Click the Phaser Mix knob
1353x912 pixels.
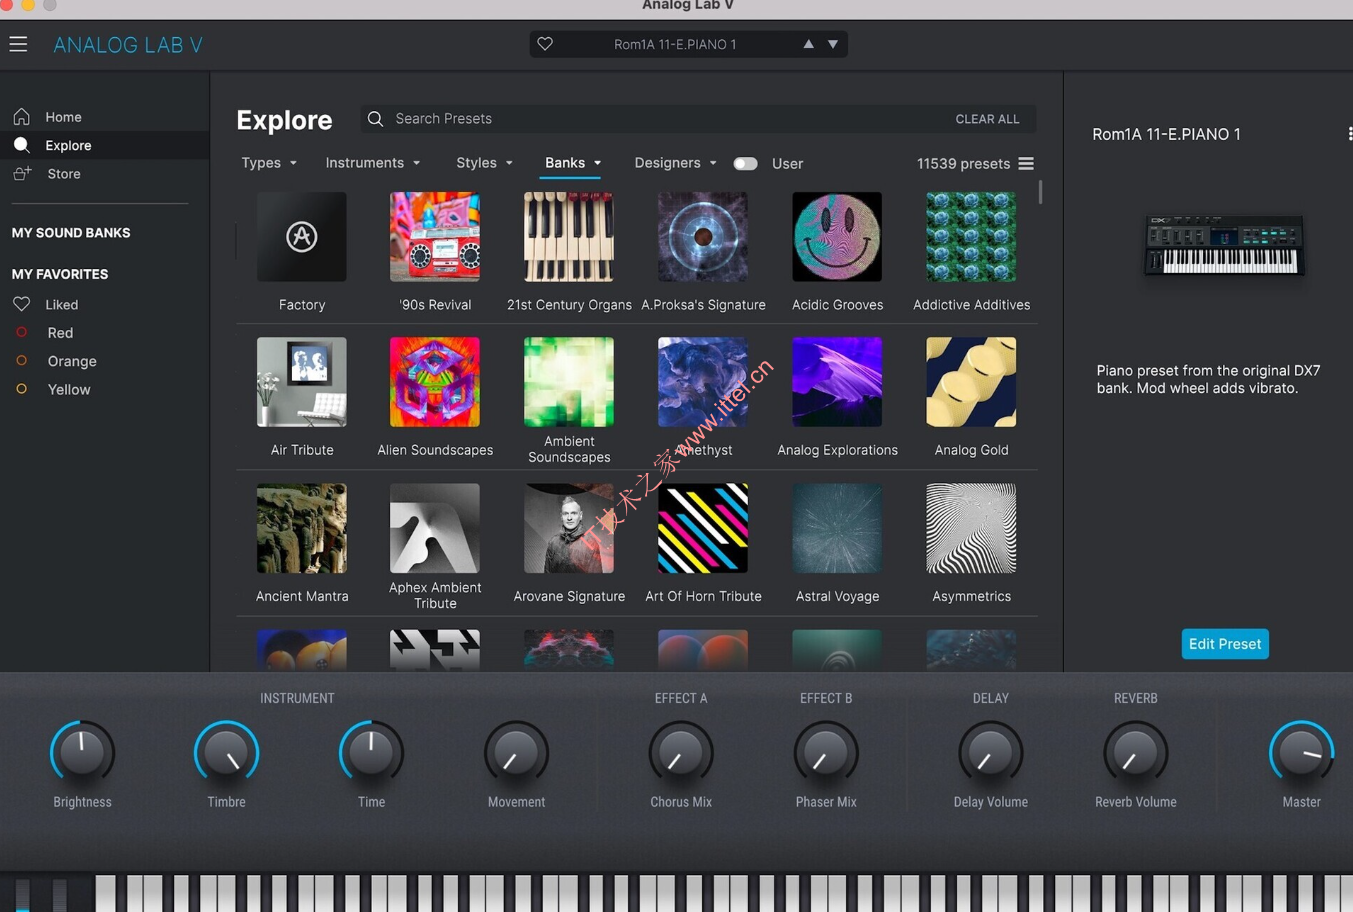[x=826, y=753]
